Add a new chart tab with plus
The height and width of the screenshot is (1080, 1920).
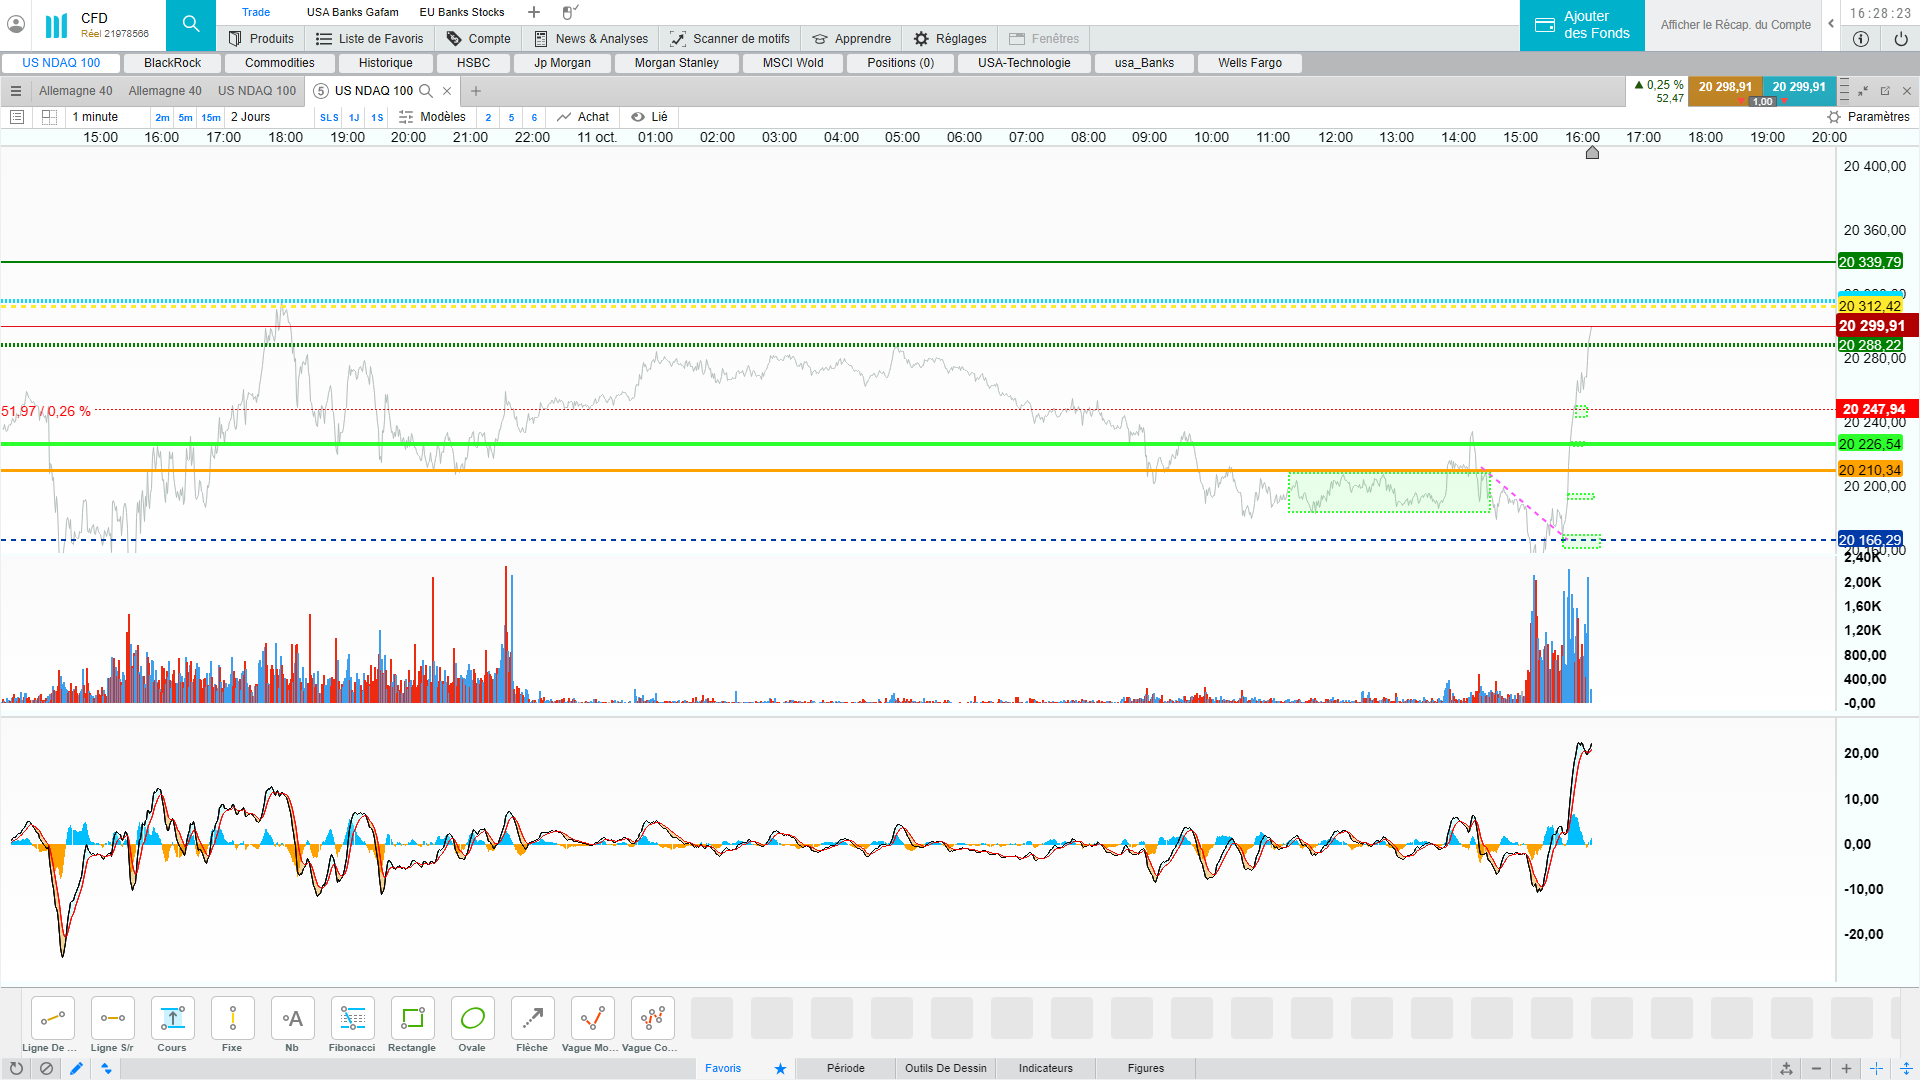pos(476,91)
